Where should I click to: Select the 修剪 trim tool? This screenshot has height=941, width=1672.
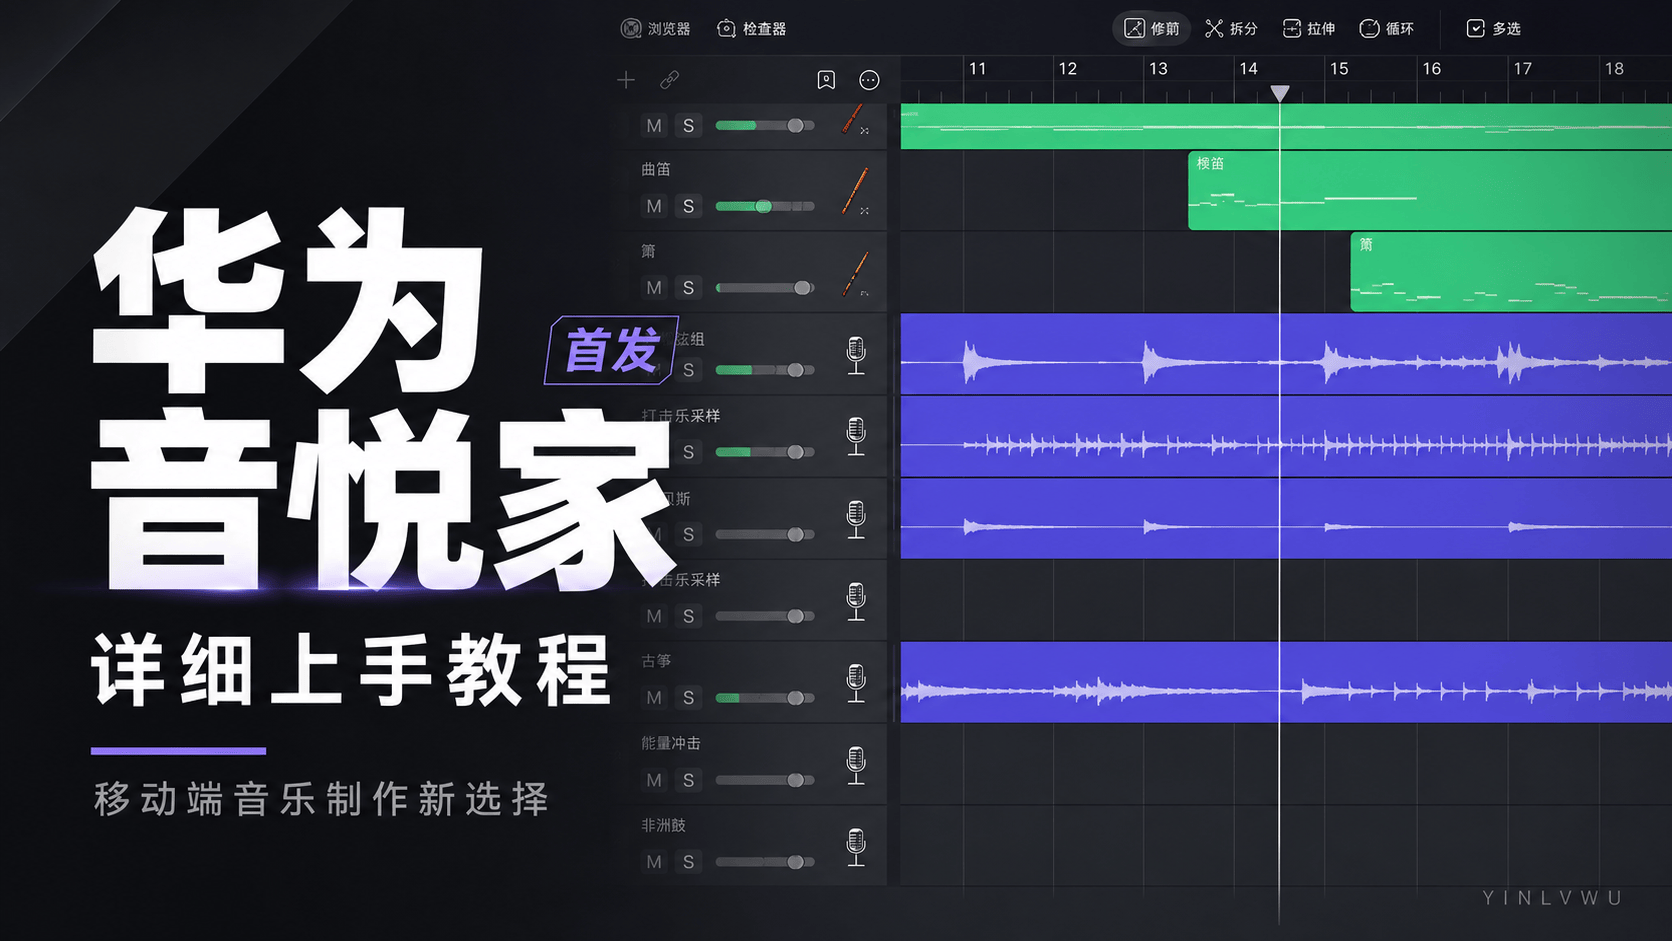tap(1151, 29)
